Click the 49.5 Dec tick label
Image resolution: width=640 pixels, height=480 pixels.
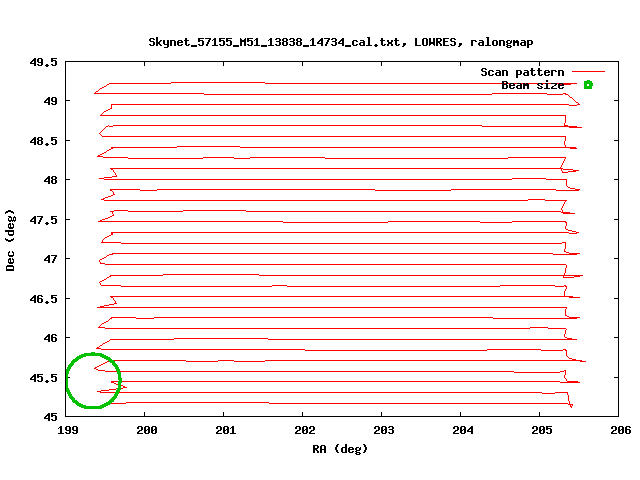43,62
